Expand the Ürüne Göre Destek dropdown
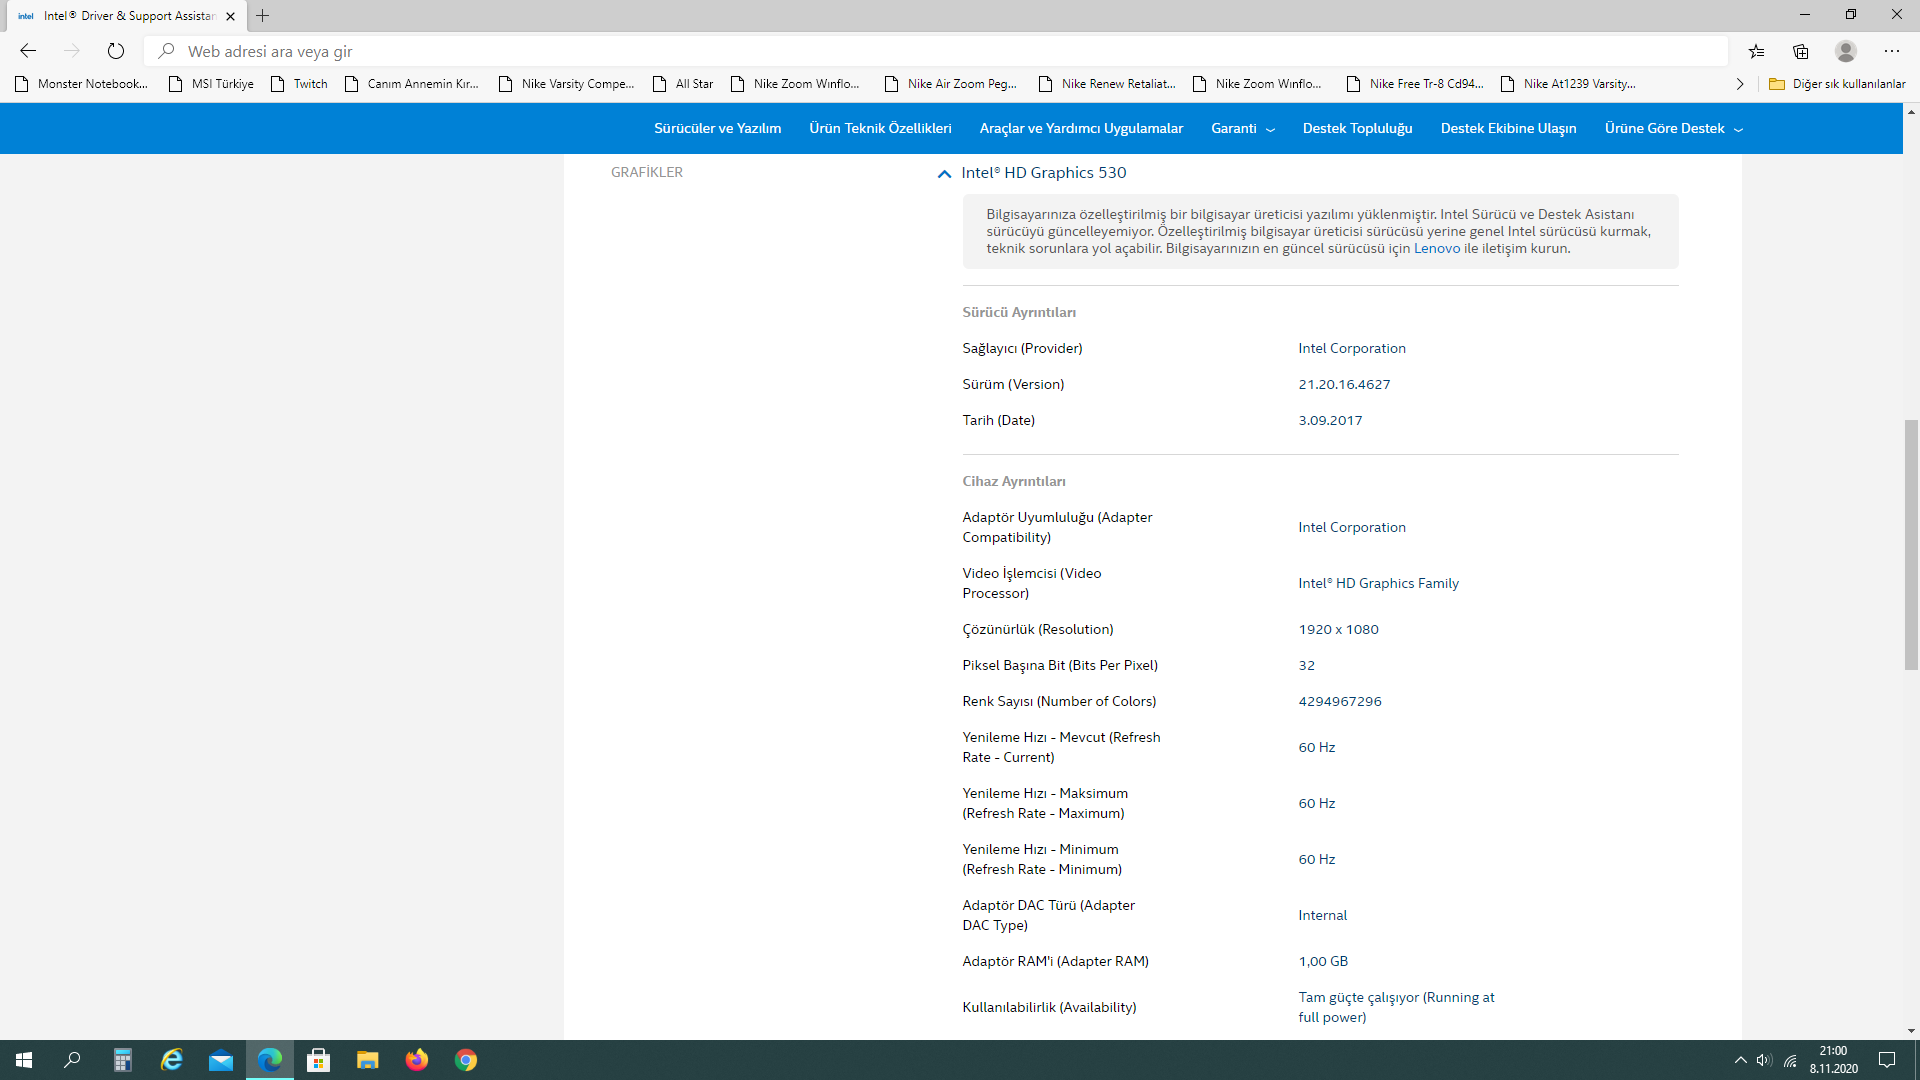Image resolution: width=1920 pixels, height=1080 pixels. click(1673, 128)
